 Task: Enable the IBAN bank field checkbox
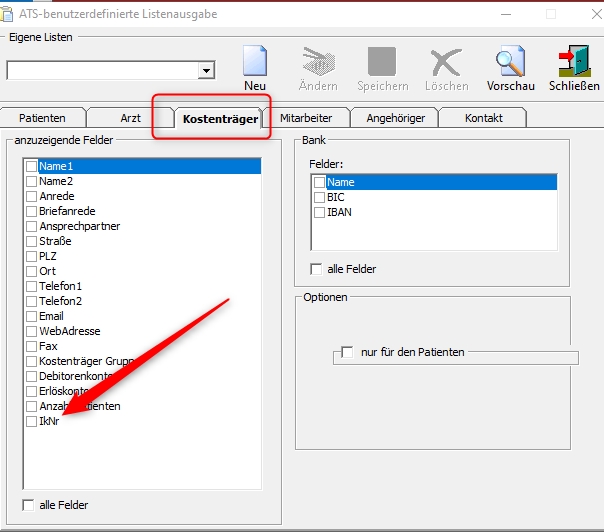(x=320, y=212)
